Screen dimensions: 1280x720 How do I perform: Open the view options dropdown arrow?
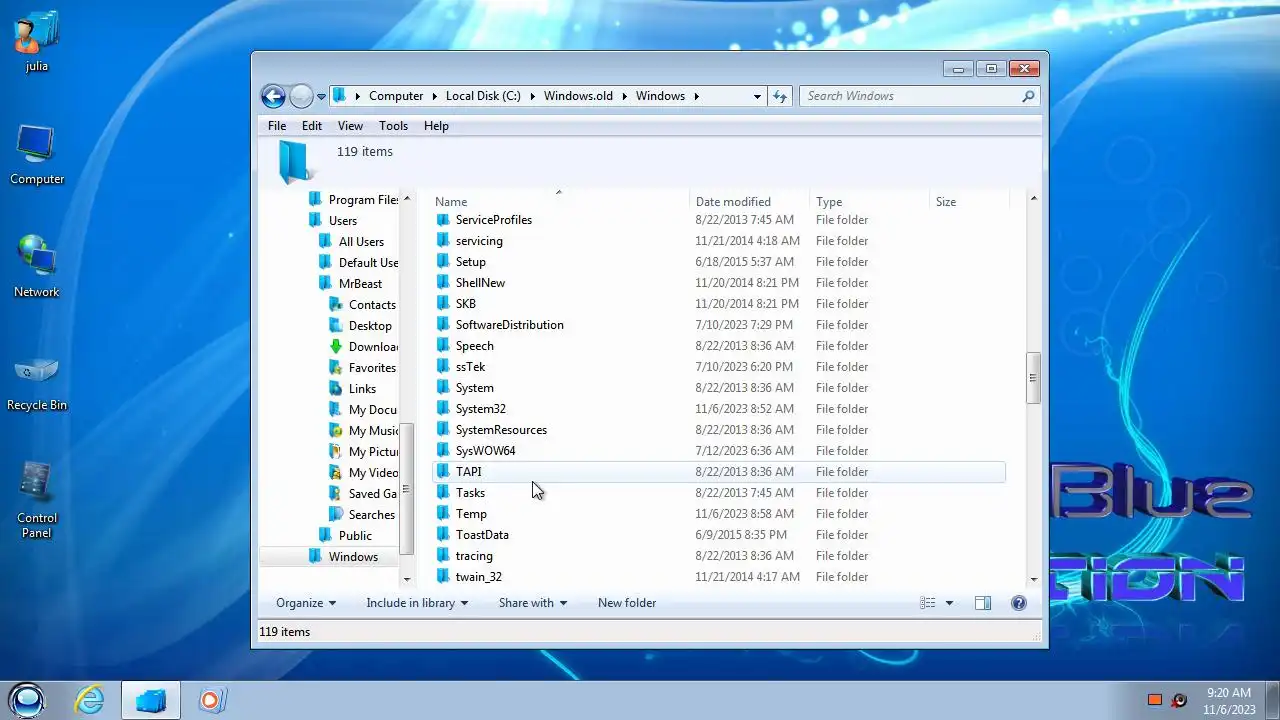tap(949, 603)
